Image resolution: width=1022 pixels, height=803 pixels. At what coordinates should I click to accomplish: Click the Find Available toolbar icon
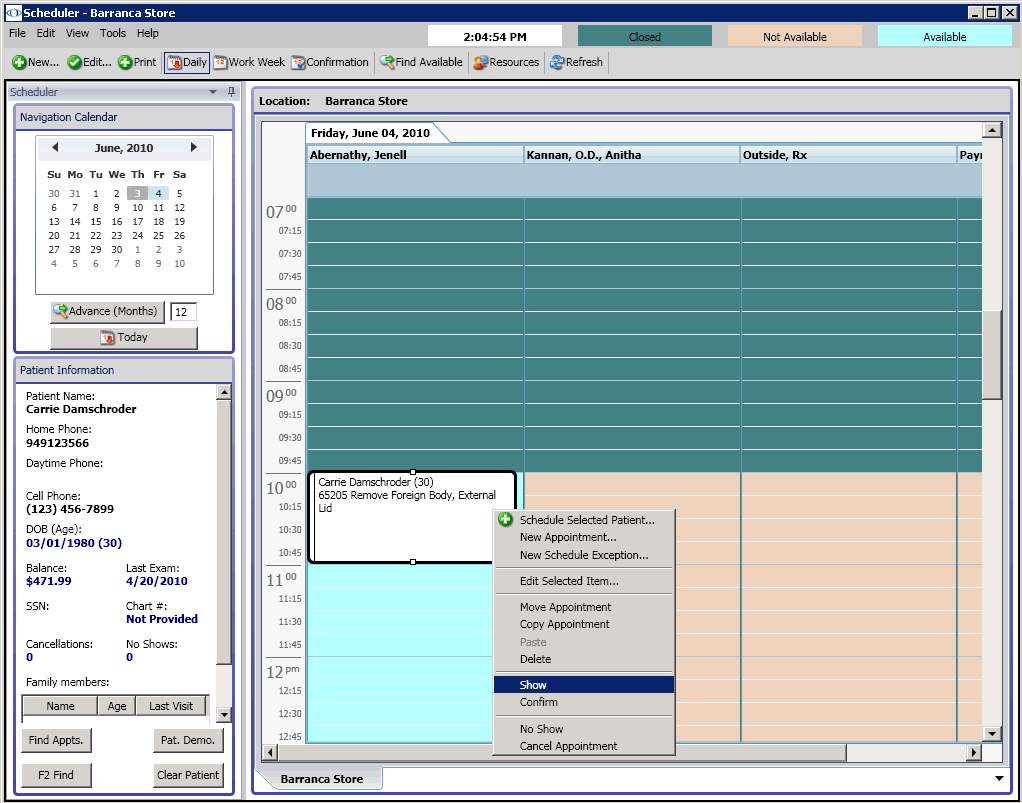(421, 62)
